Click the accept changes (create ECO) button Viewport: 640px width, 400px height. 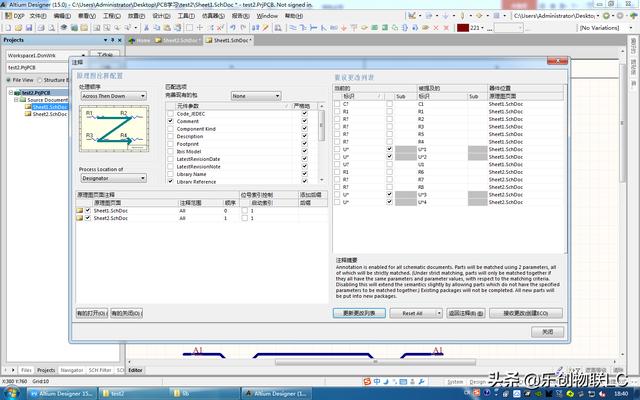coord(526,313)
